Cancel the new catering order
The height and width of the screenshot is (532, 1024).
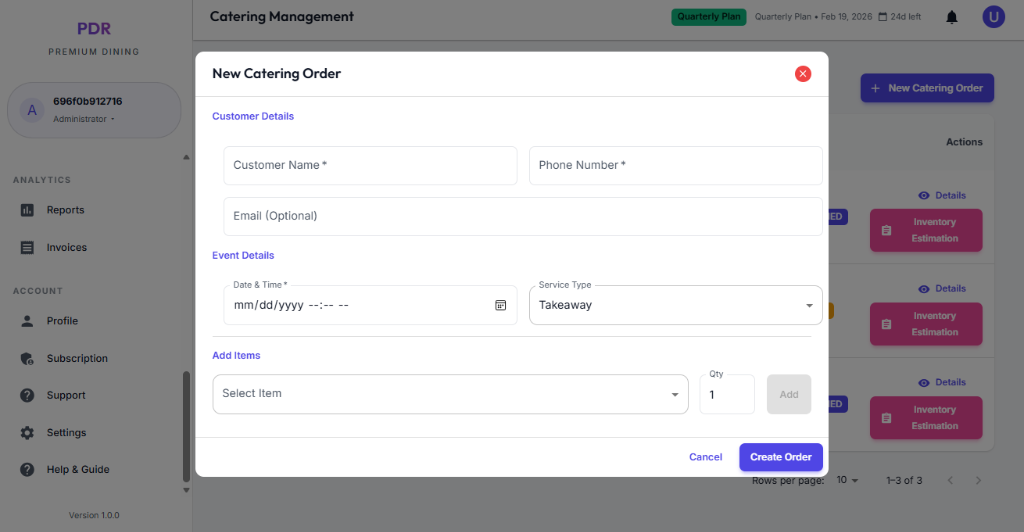705,457
